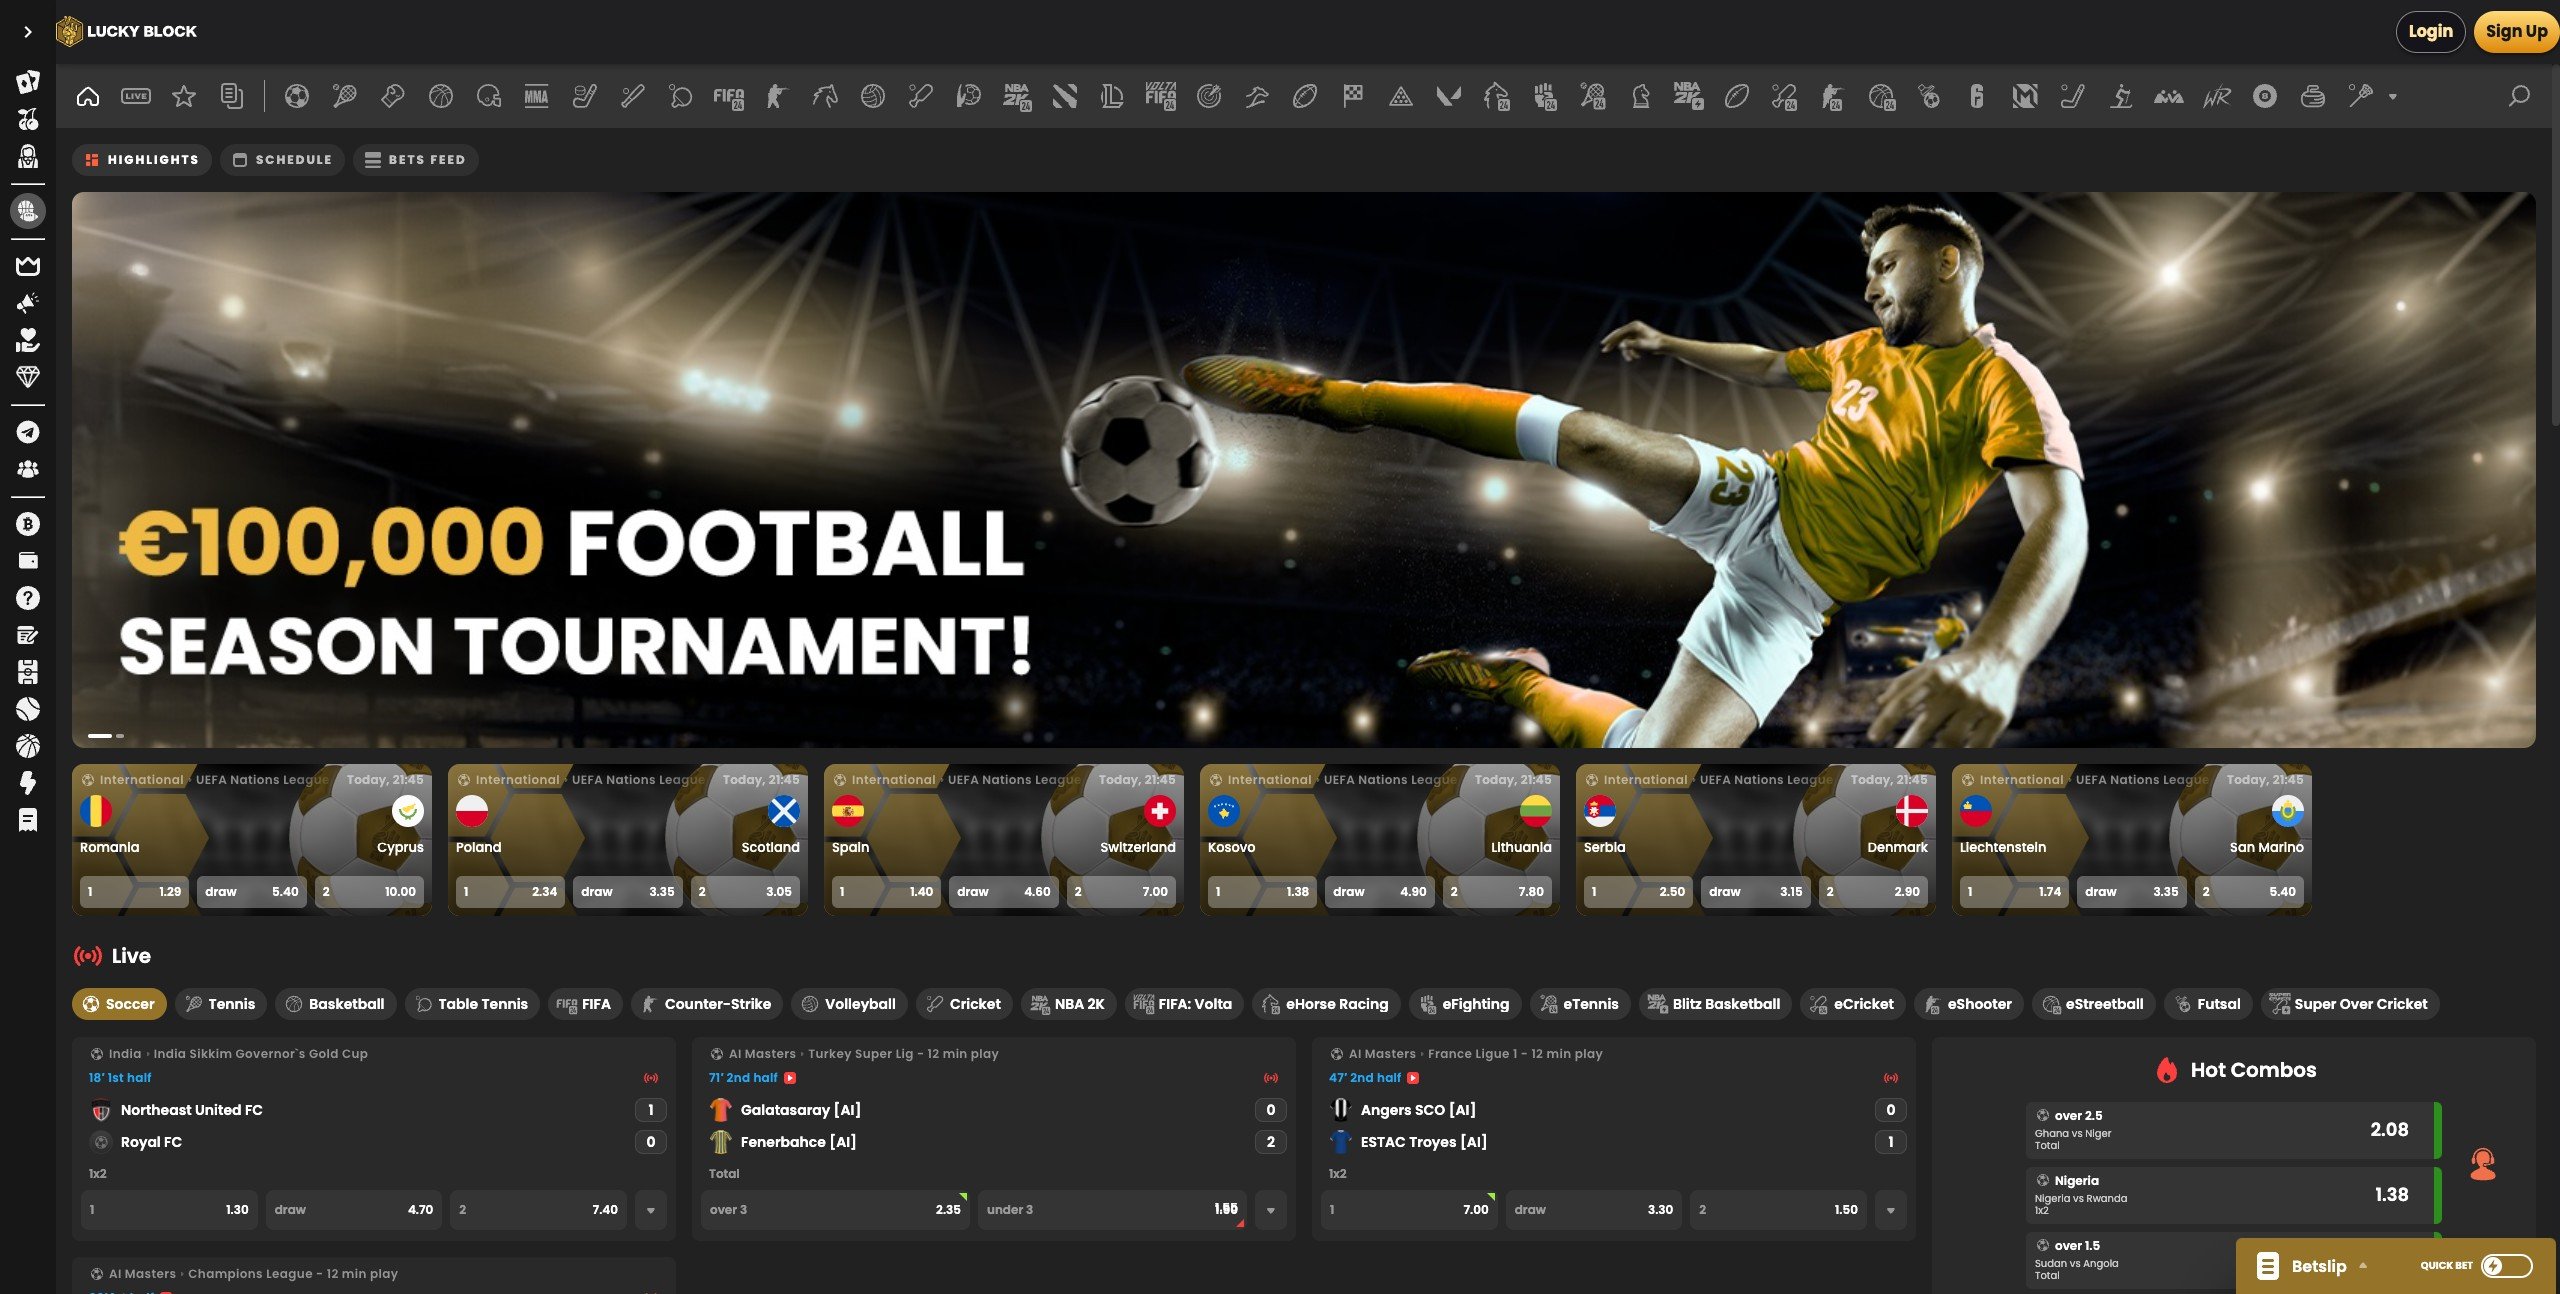Click the Sign Up button

point(2516,32)
